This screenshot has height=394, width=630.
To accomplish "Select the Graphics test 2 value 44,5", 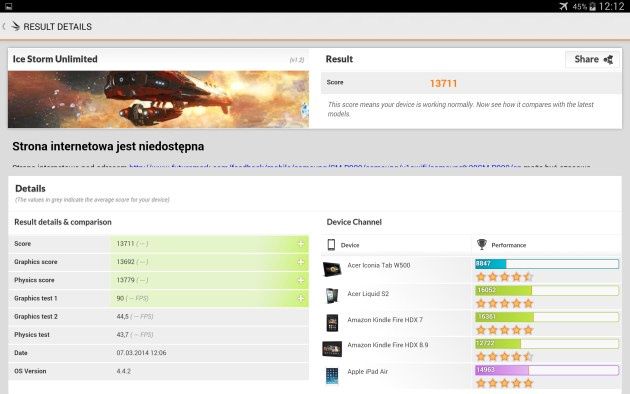I will 123,316.
